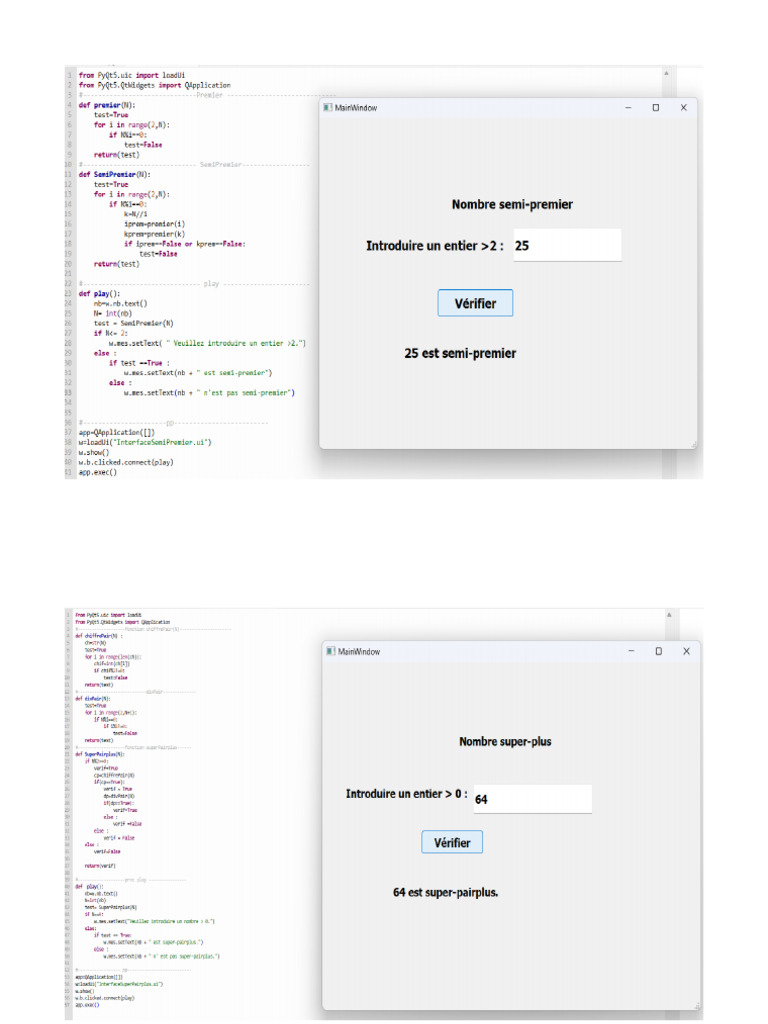Click the top editor's scroll-up arrow

pos(666,74)
